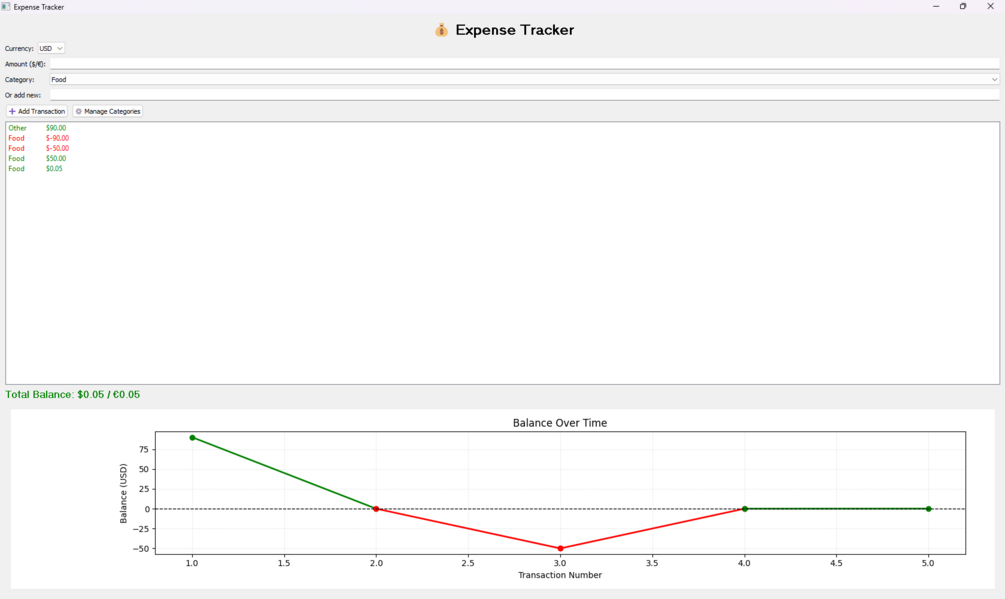Image resolution: width=1005 pixels, height=599 pixels.
Task: Click the Total Balance label
Action: pyautogui.click(x=72, y=395)
